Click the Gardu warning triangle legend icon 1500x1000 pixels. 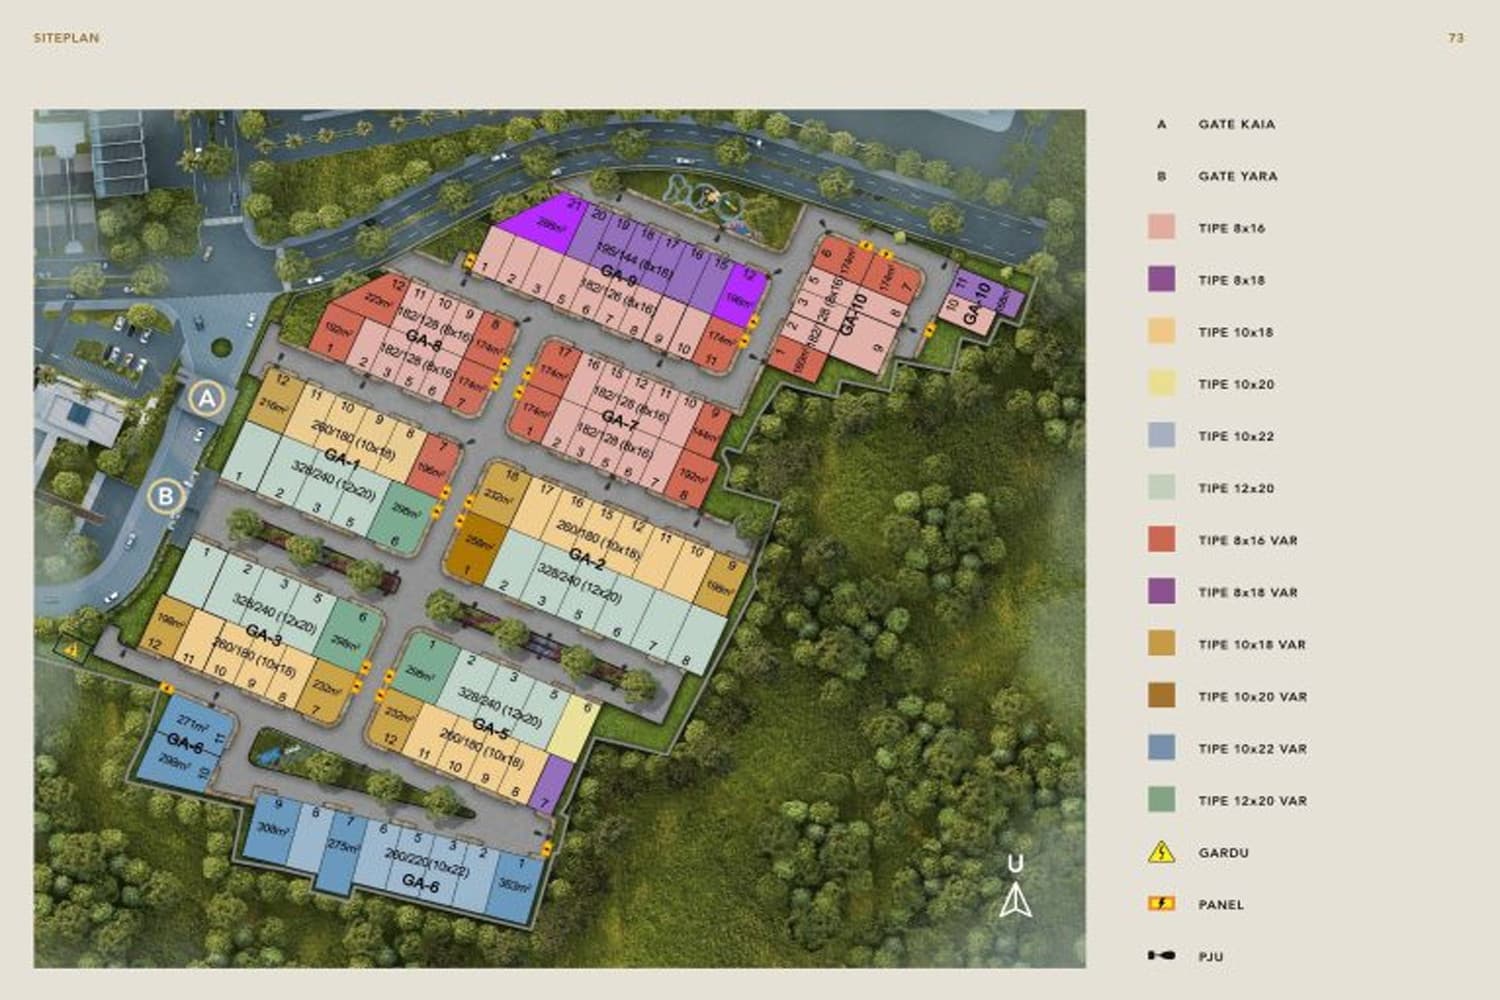pos(1162,853)
